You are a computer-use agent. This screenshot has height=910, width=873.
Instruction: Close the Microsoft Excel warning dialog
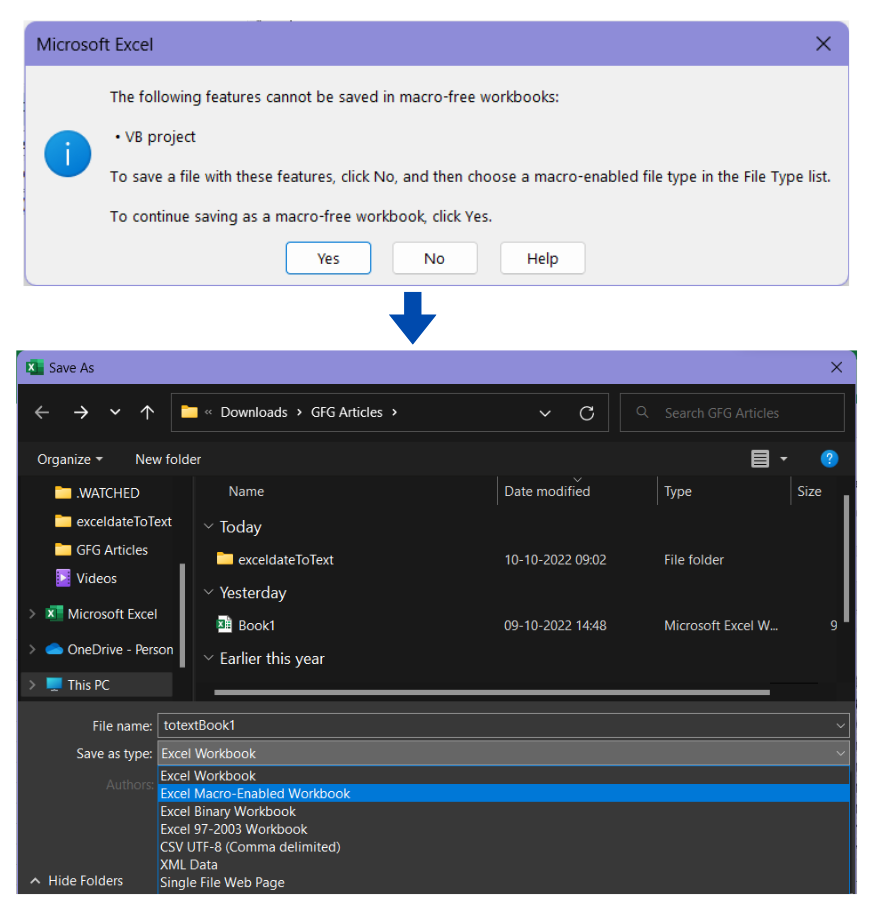pyautogui.click(x=823, y=44)
